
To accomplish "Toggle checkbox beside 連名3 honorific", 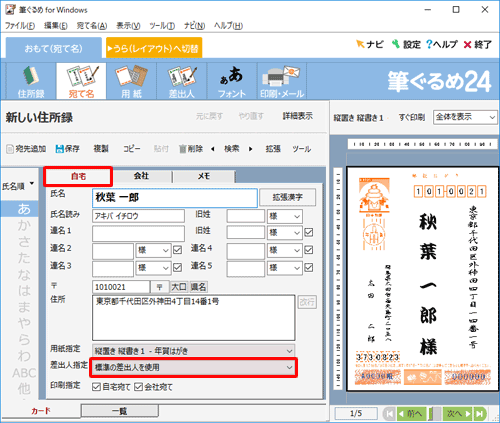I will point(178,267).
